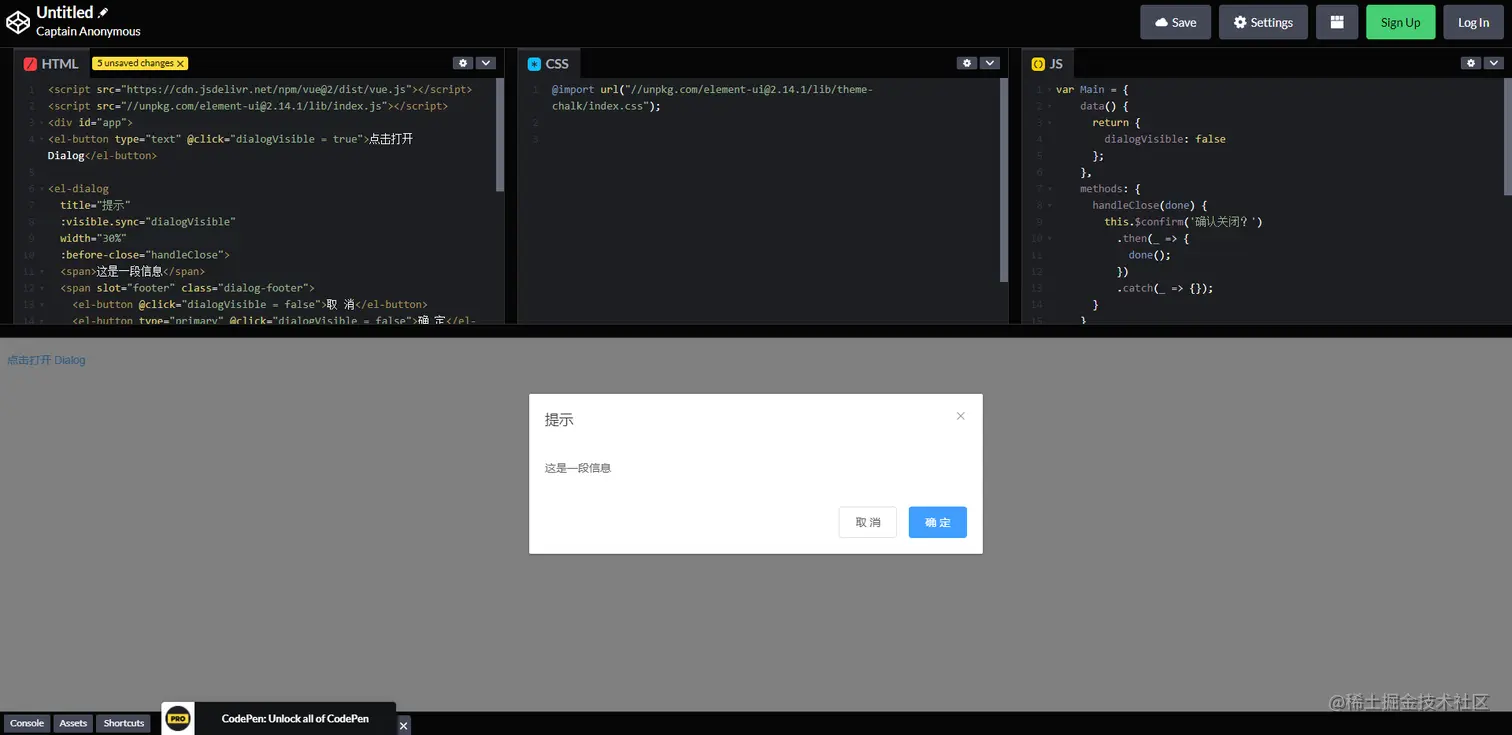Click the @import url line in CSS
1512x735 pixels.
[712, 98]
